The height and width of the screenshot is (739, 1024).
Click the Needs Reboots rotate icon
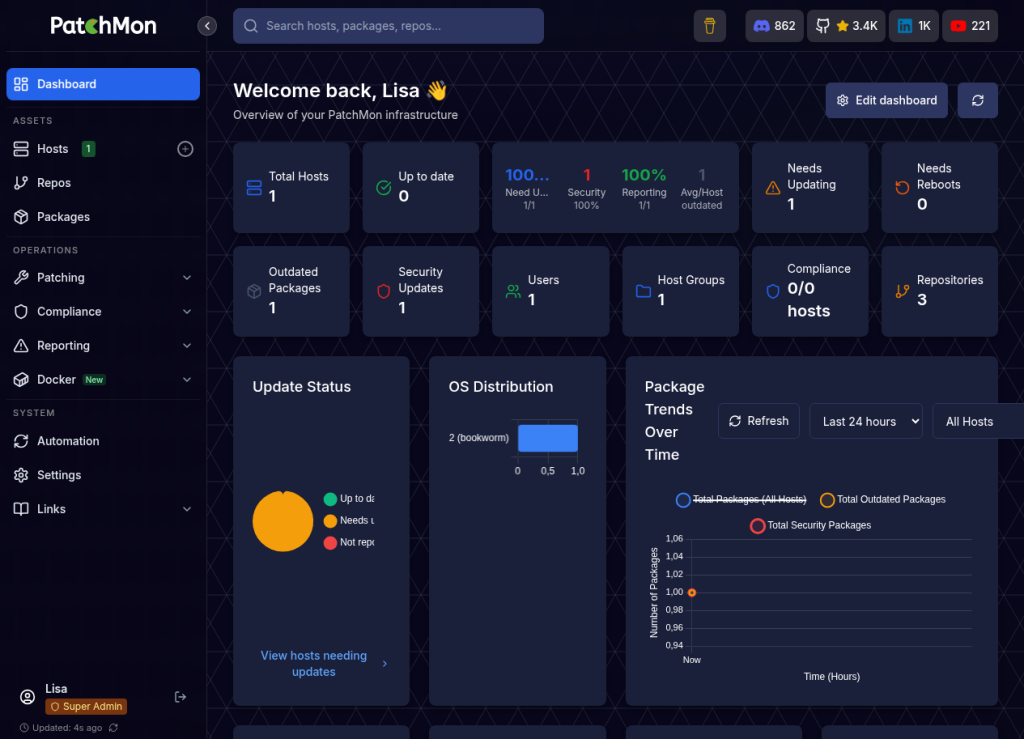902,188
